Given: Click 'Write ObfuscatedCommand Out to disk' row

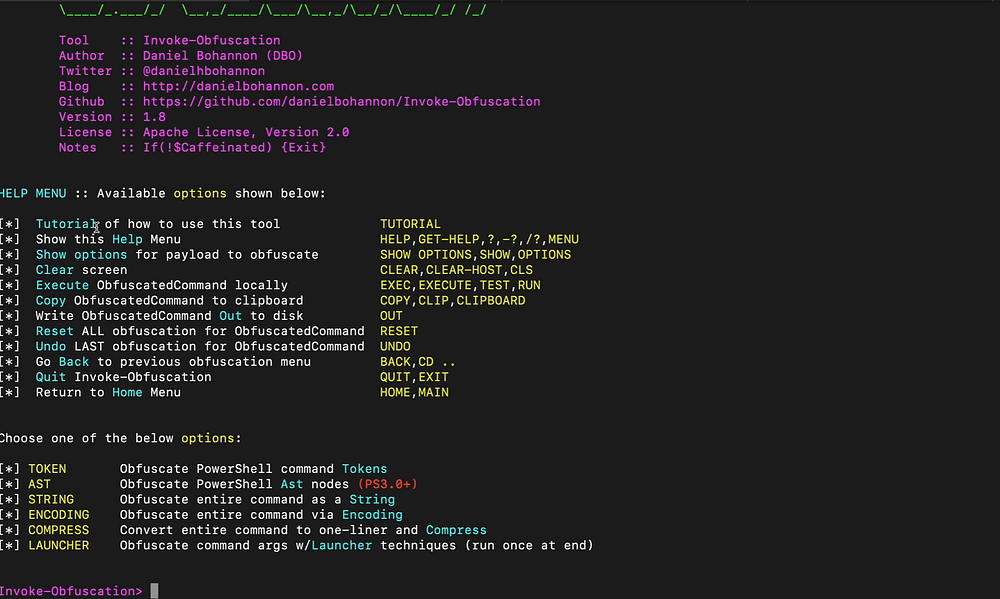Looking at the screenshot, I should point(170,316).
